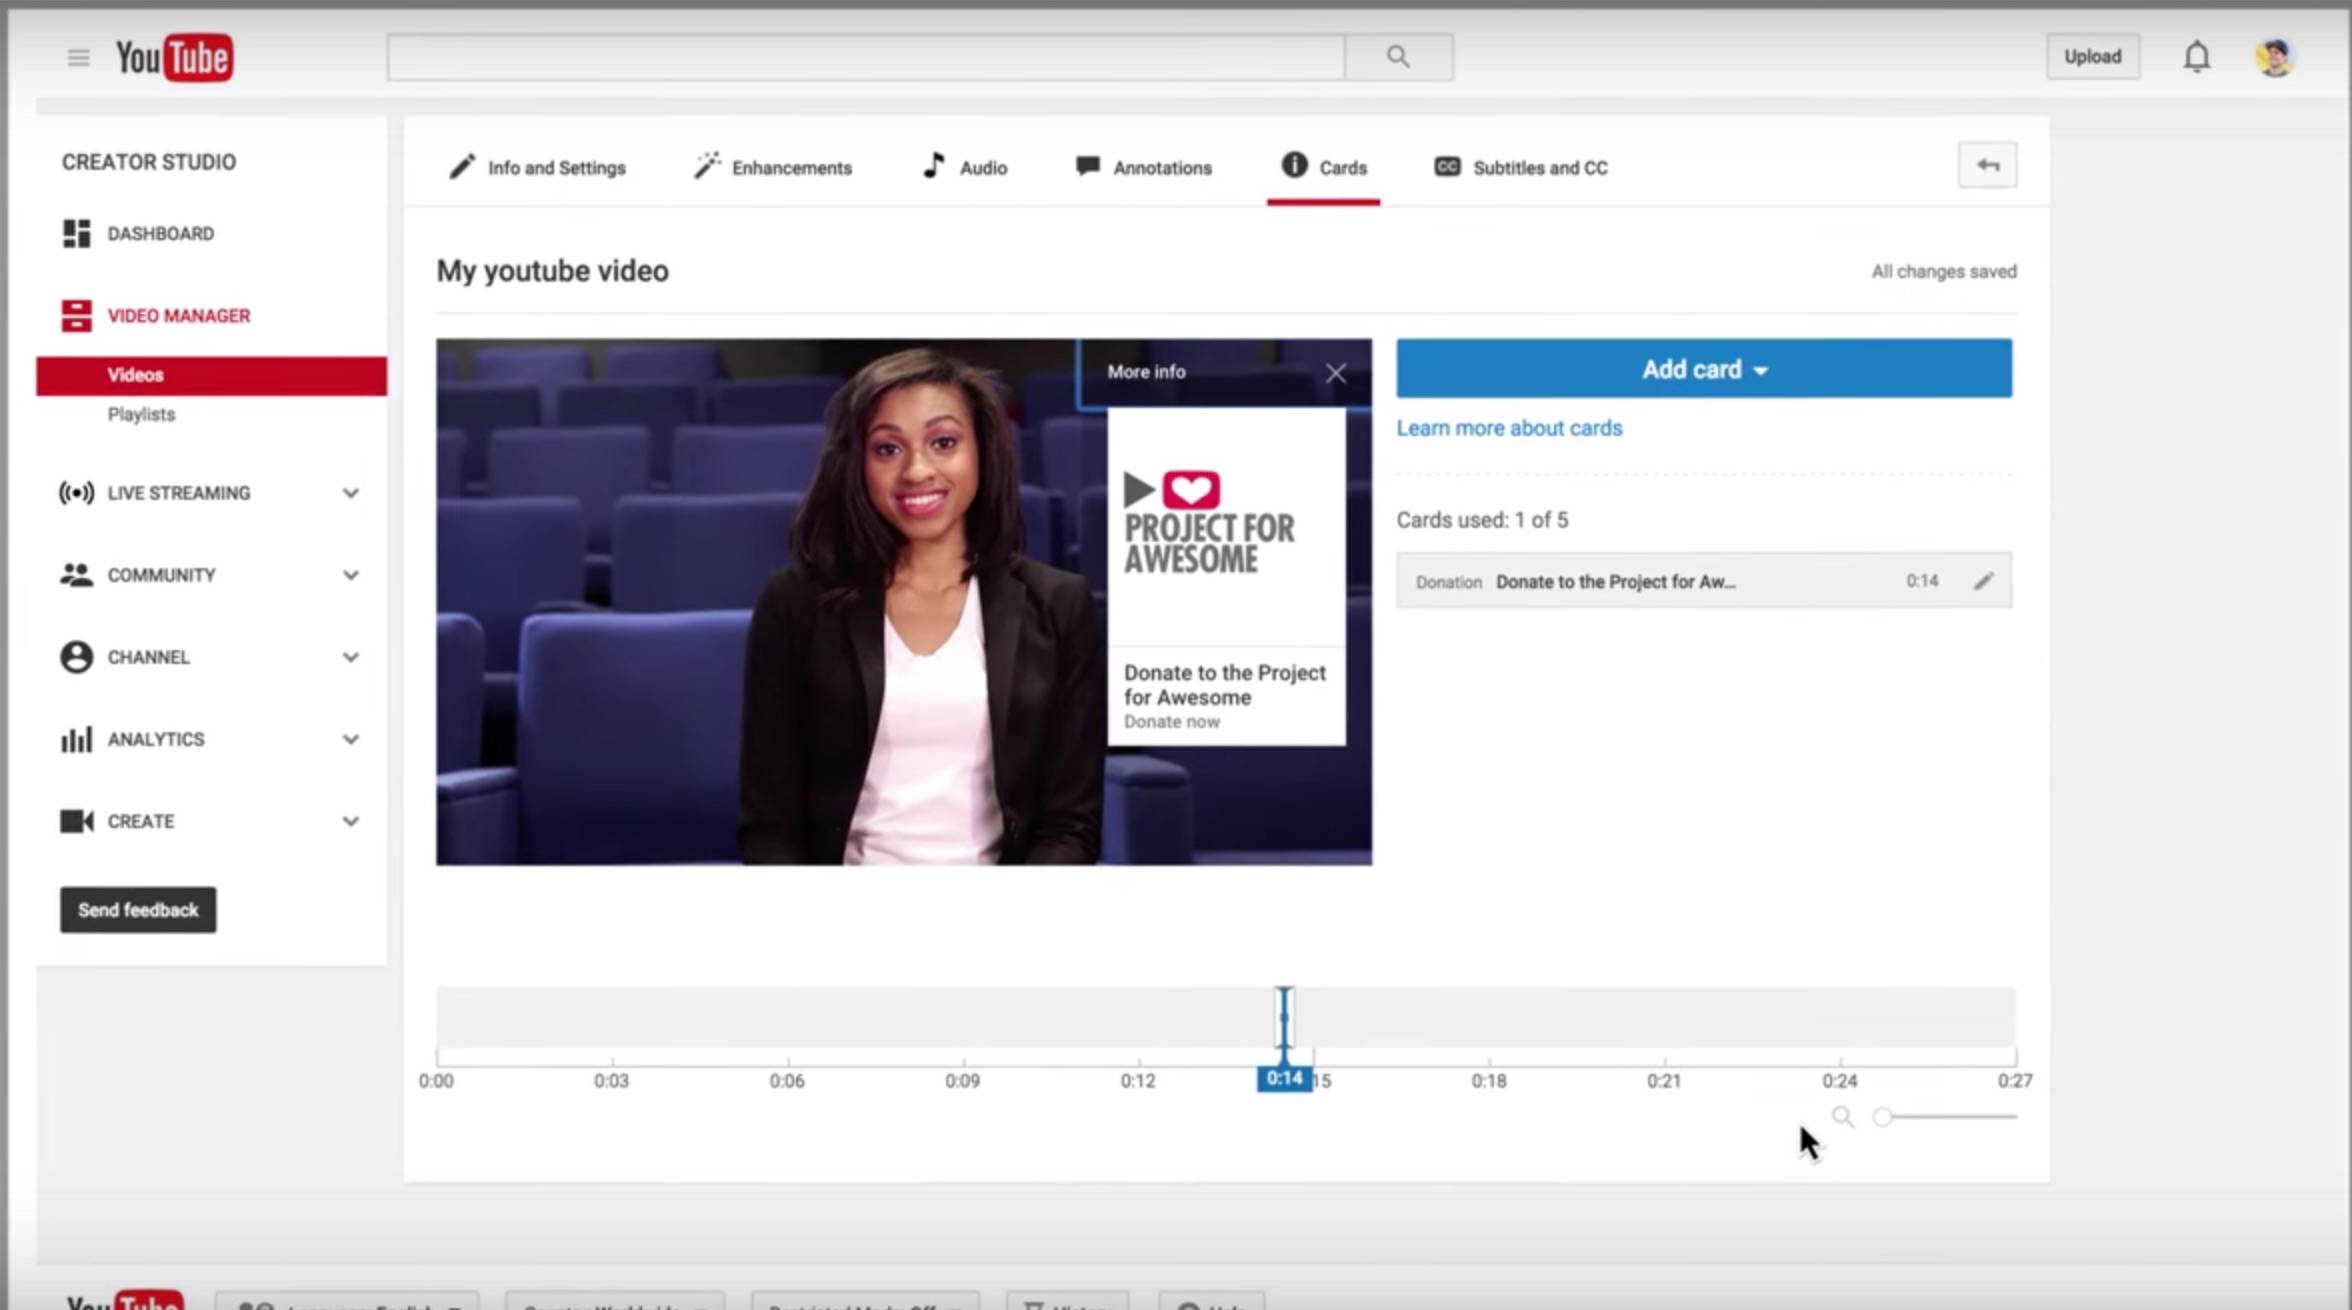Screen dimensions: 2352x1310
Task: Open Subtitles and CC with the CC icon
Action: pyautogui.click(x=1447, y=167)
